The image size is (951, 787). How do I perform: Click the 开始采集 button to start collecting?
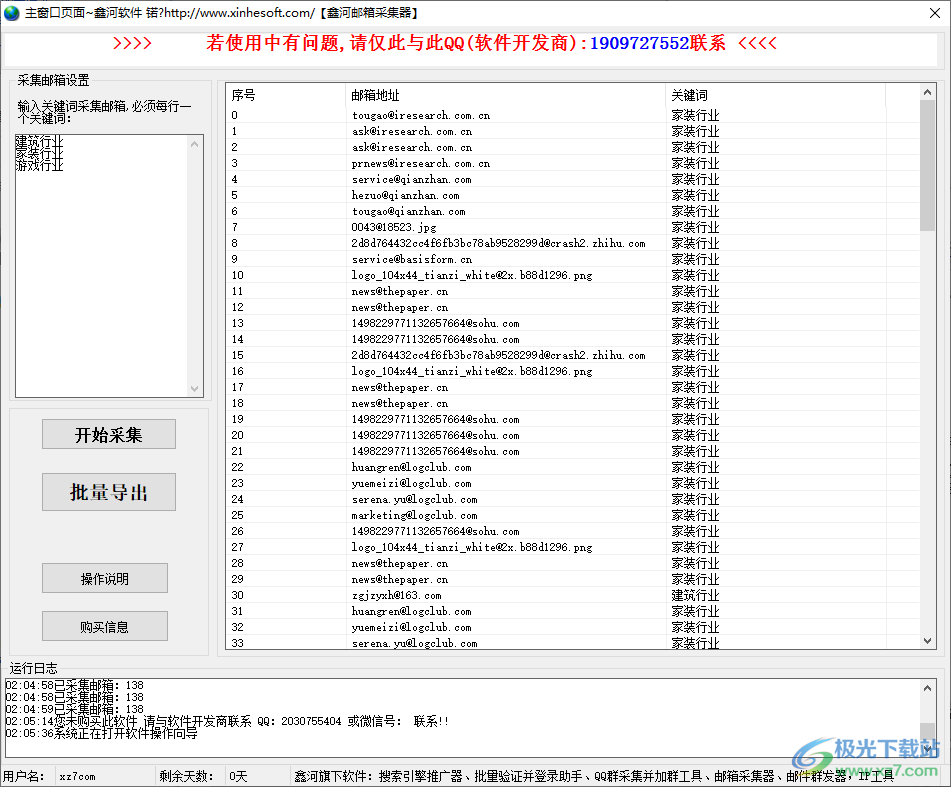108,434
